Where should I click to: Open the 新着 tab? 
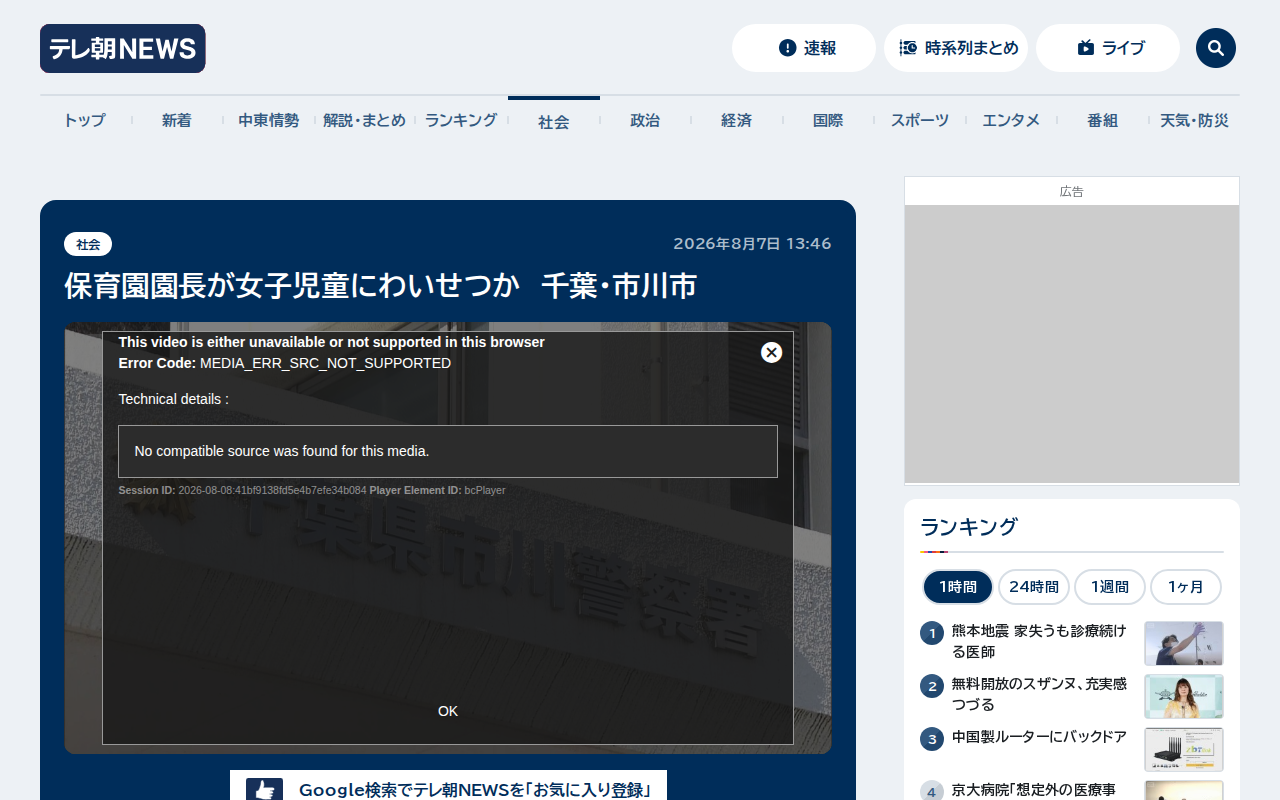(x=176, y=120)
